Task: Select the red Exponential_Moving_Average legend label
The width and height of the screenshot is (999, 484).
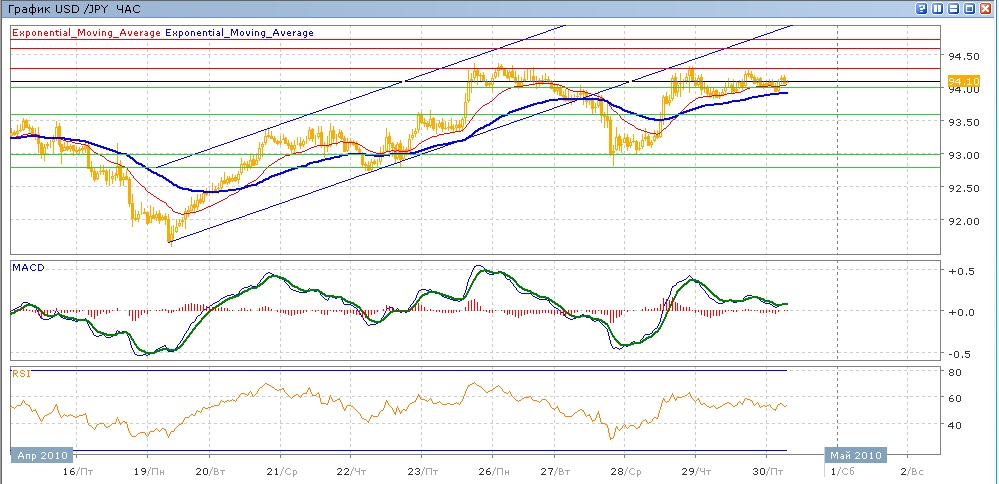Action: tap(87, 33)
